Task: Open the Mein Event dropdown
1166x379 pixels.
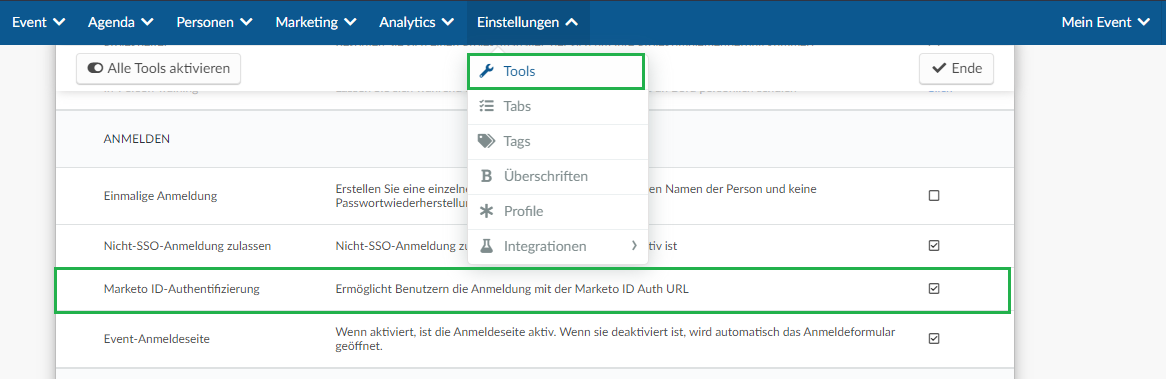Action: click(1106, 22)
